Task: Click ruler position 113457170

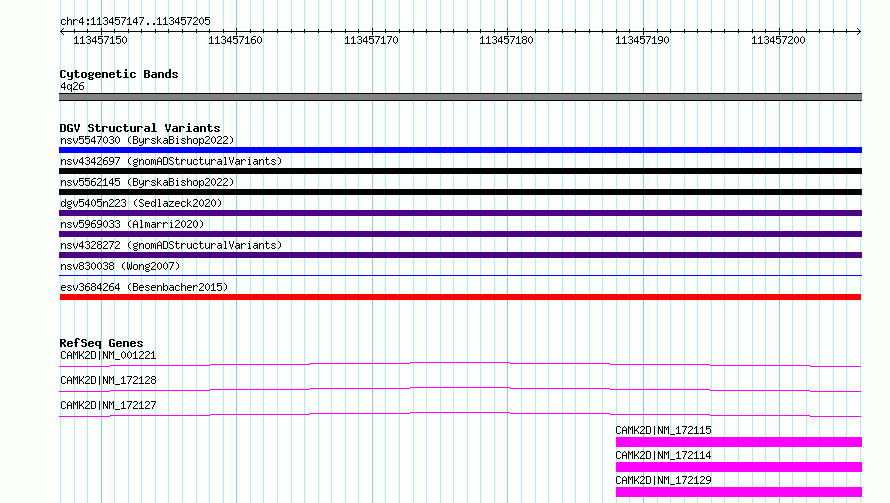Action: [371, 40]
